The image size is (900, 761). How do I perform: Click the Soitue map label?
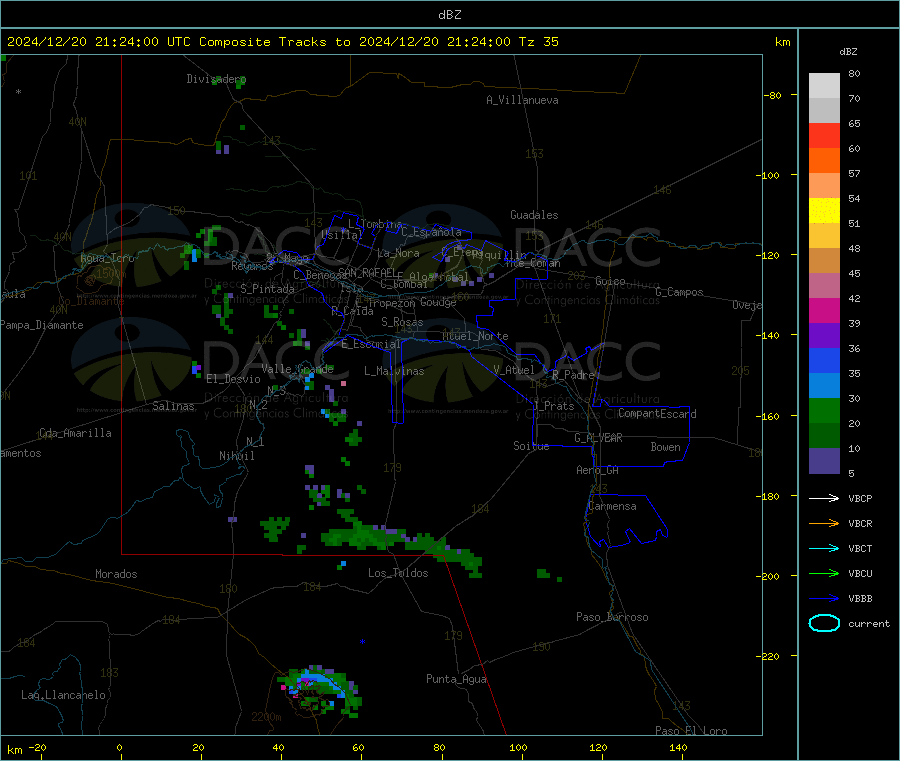point(531,446)
